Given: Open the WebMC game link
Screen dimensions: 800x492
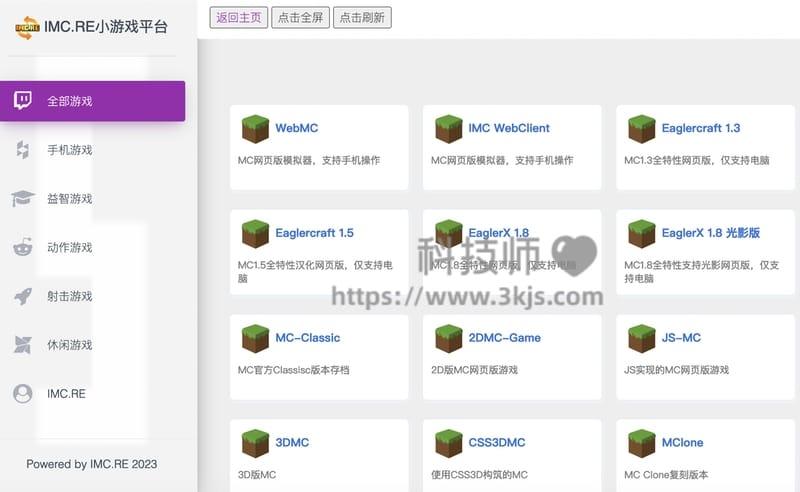Looking at the screenshot, I should coord(296,128).
